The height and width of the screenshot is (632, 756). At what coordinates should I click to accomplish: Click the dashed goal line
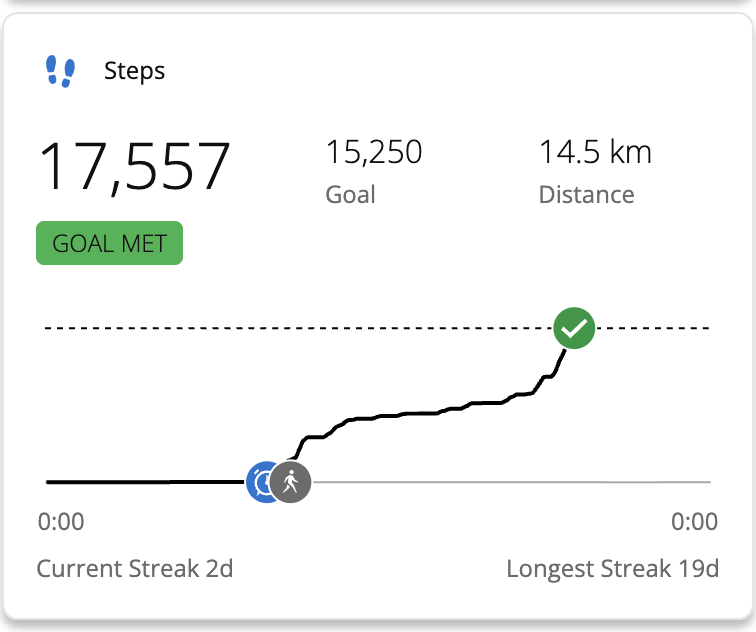point(300,328)
